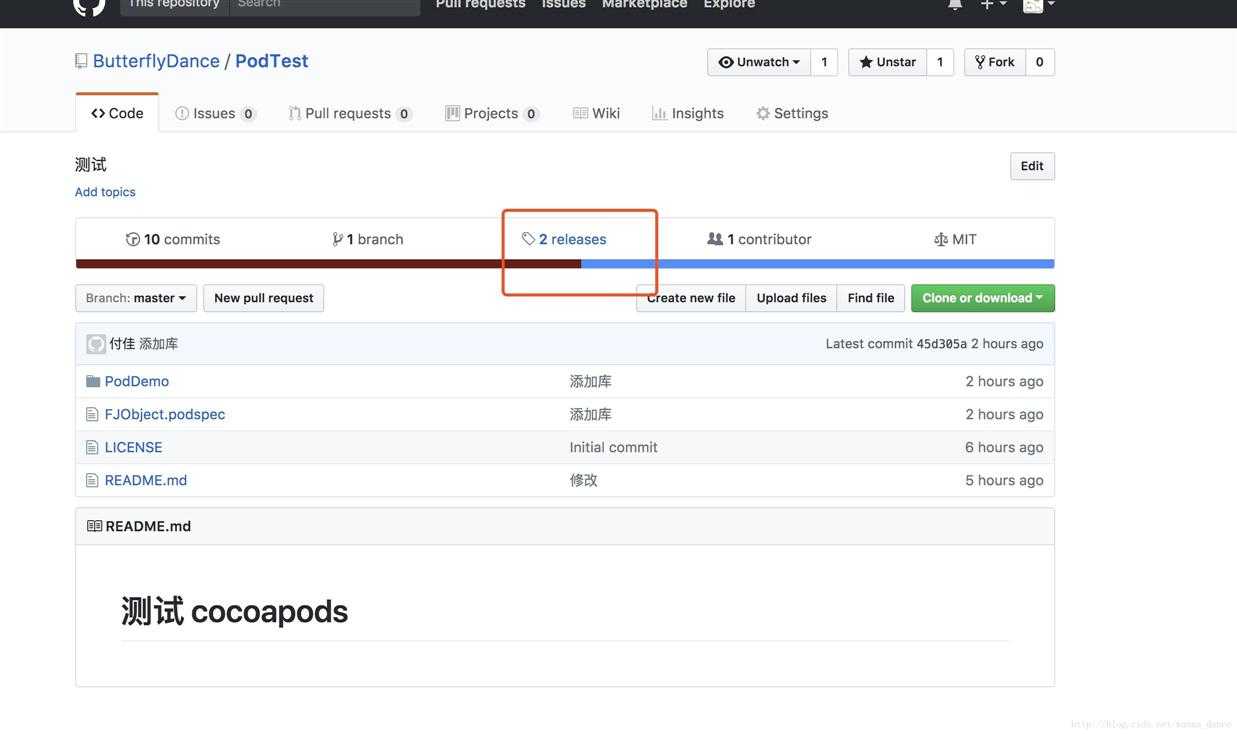Screen dimensions: 1237x734
Task: Click 'This repository' search scope
Action: (x=174, y=4)
